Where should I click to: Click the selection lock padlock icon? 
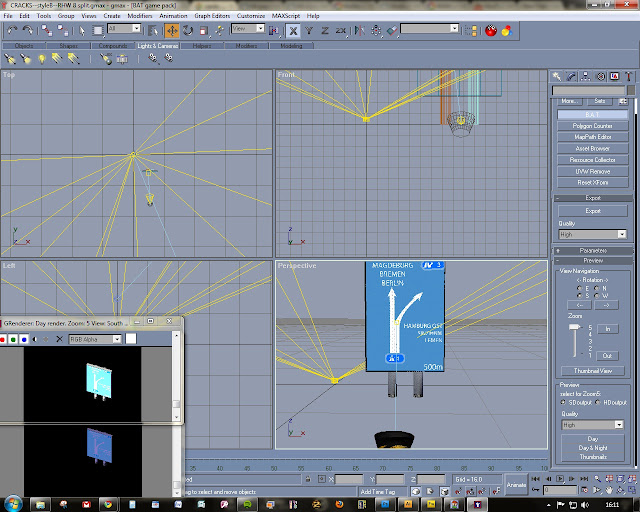pyautogui.click(x=308, y=479)
